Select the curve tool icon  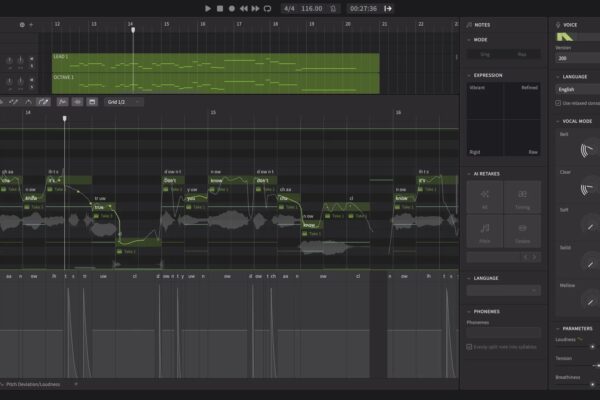[x=28, y=102]
